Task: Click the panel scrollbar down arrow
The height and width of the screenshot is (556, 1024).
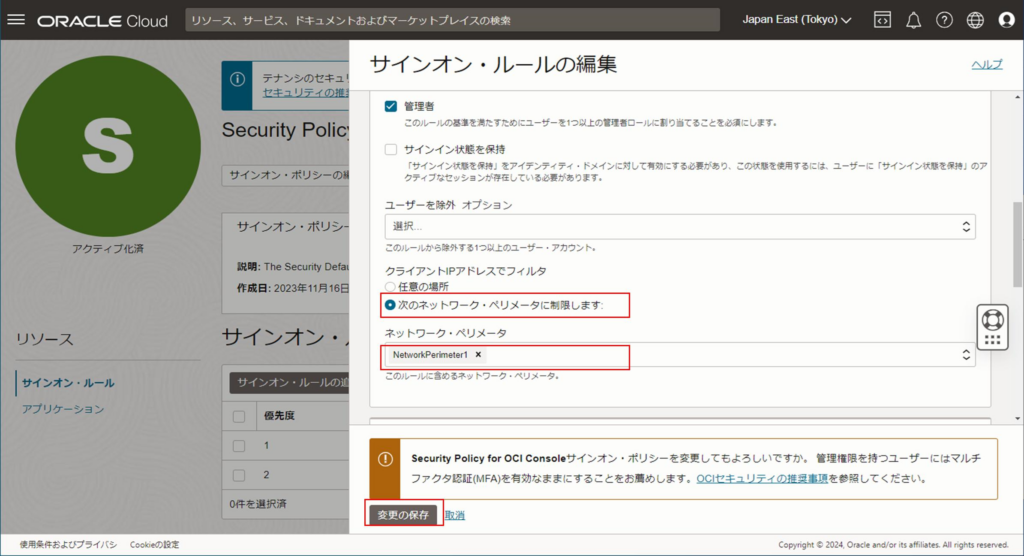Action: pos(1017,418)
